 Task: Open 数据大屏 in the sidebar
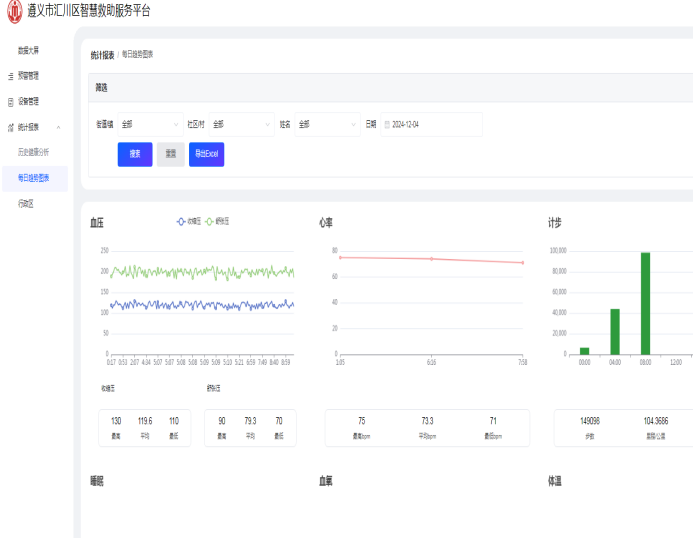pyautogui.click(x=28, y=50)
